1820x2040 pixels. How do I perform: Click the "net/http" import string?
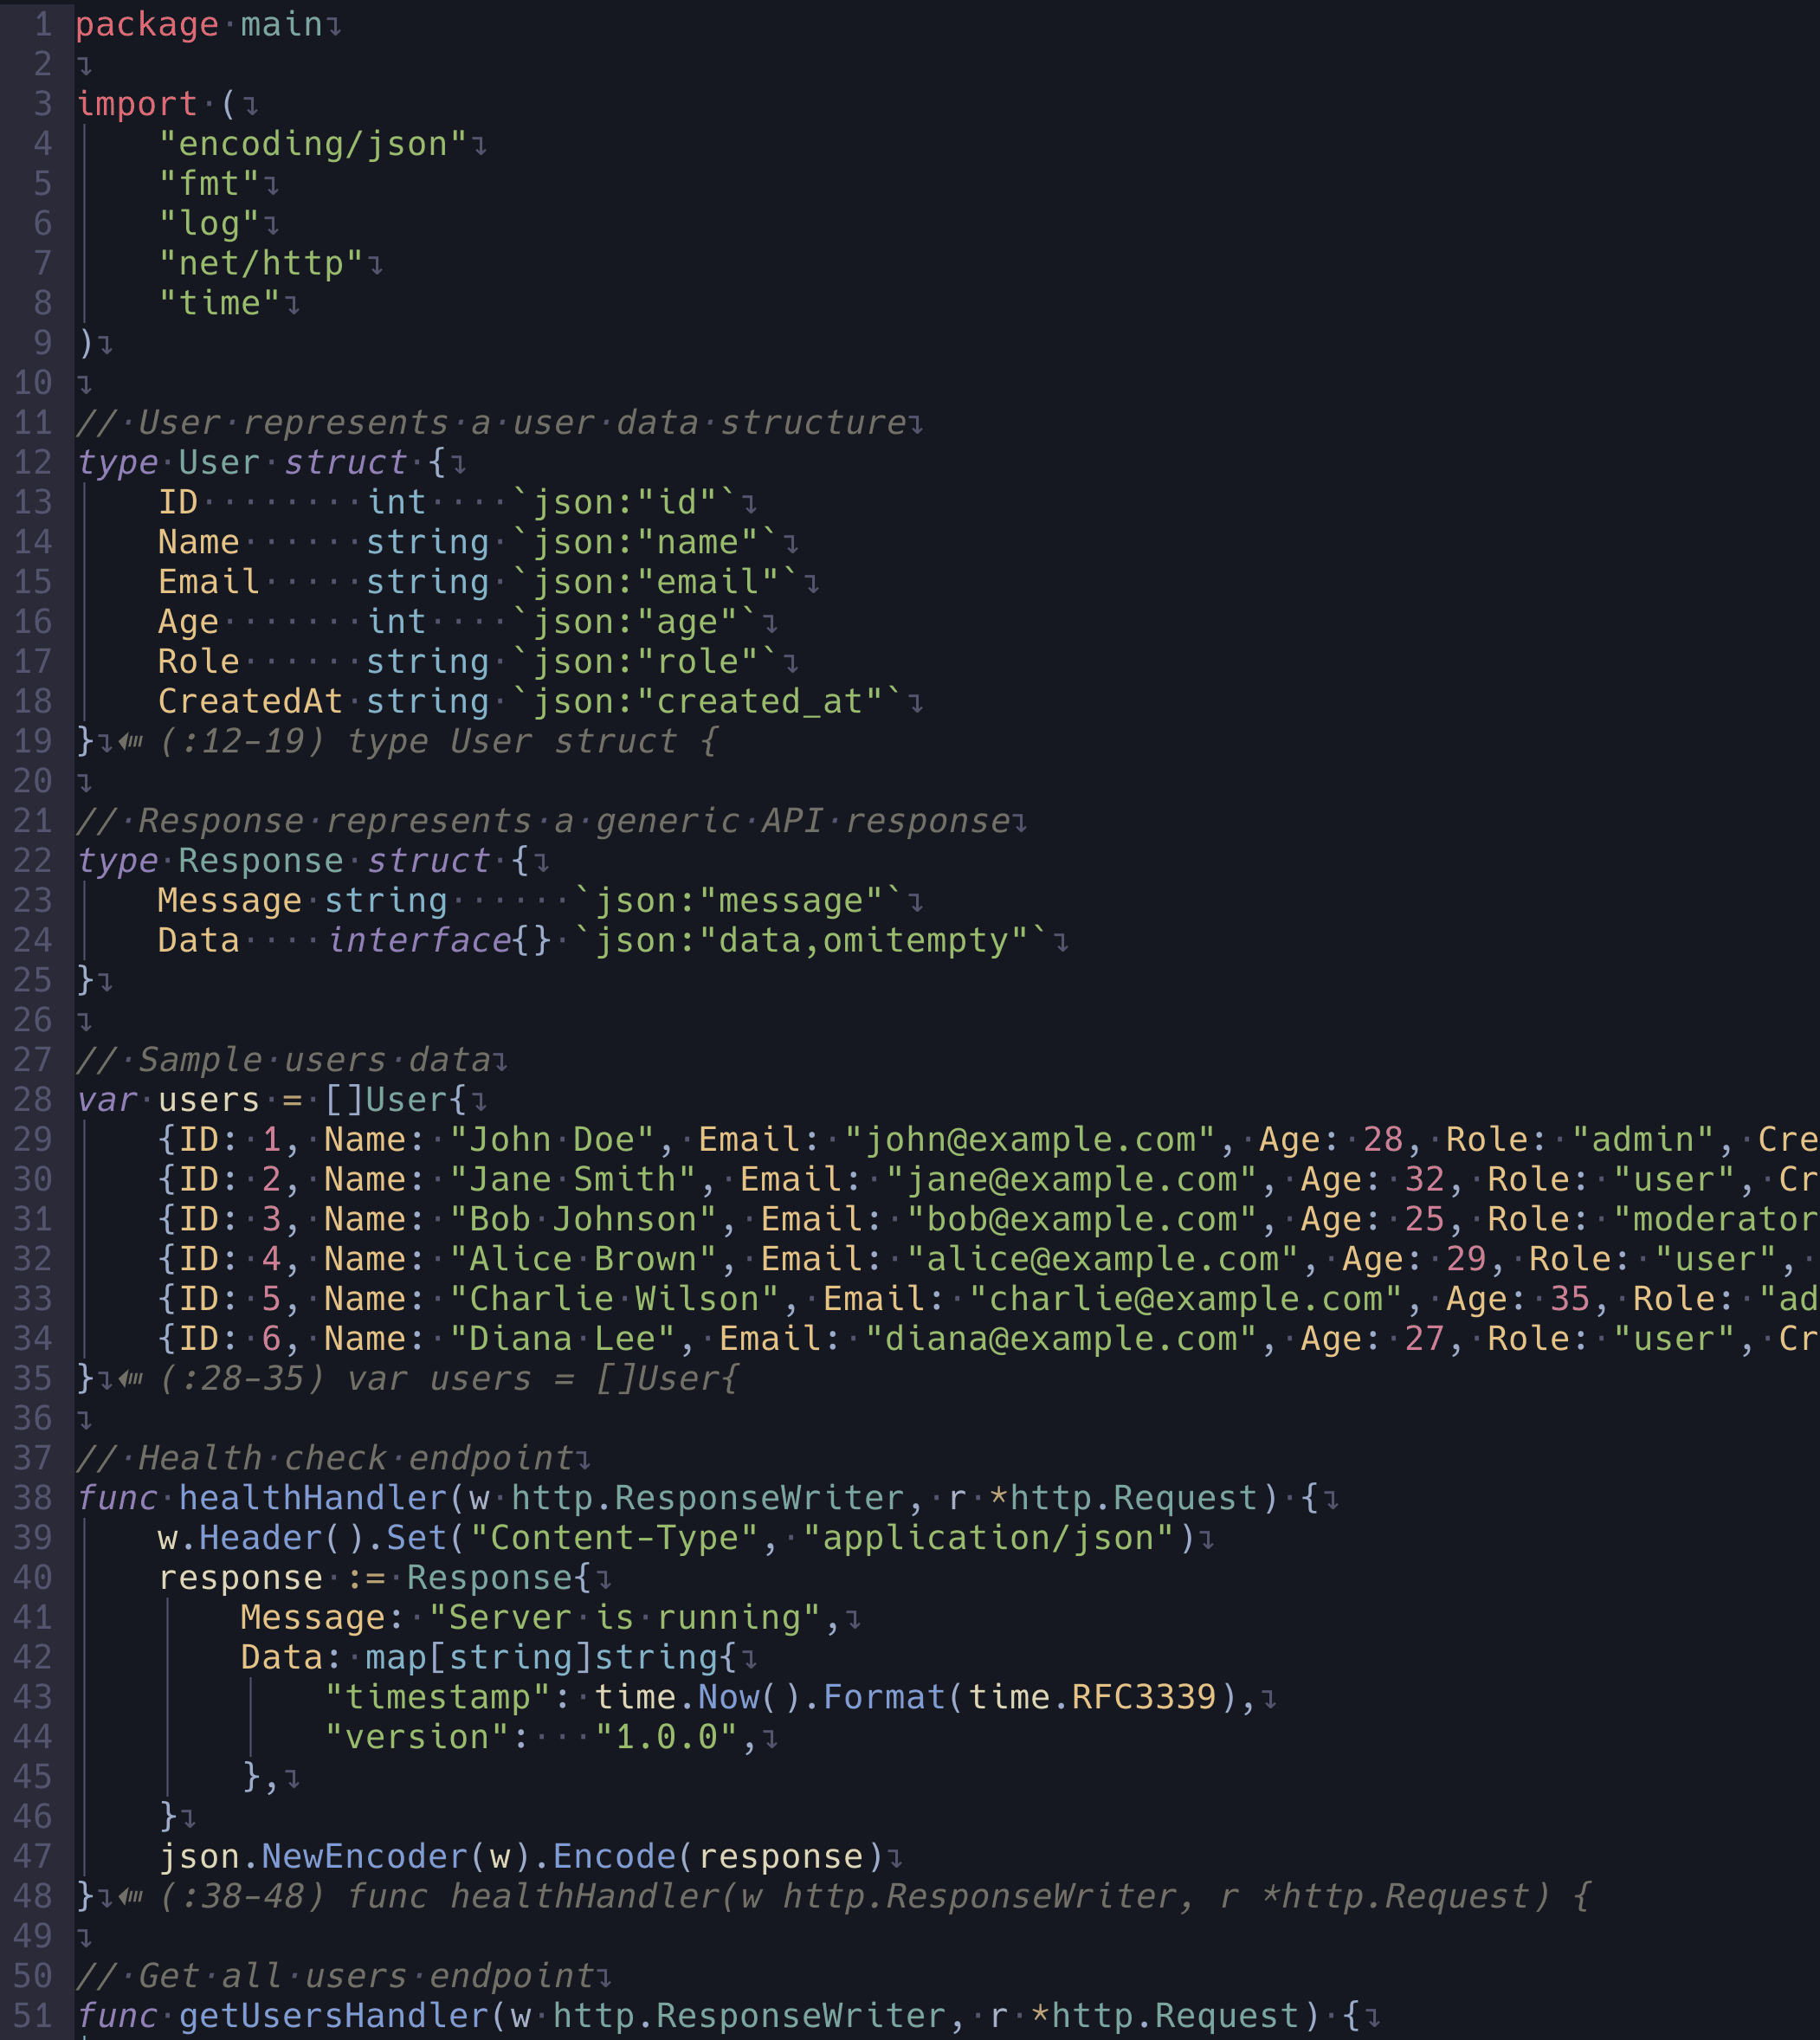coord(260,264)
